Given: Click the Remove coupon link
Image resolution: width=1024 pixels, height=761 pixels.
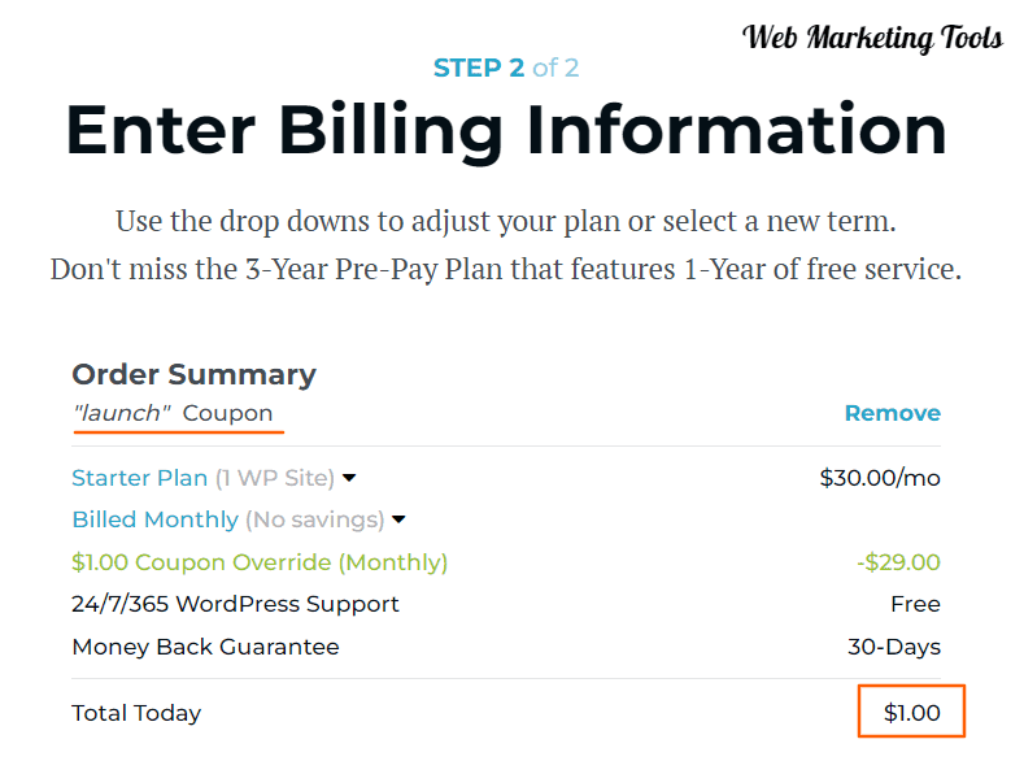Looking at the screenshot, I should (x=892, y=413).
